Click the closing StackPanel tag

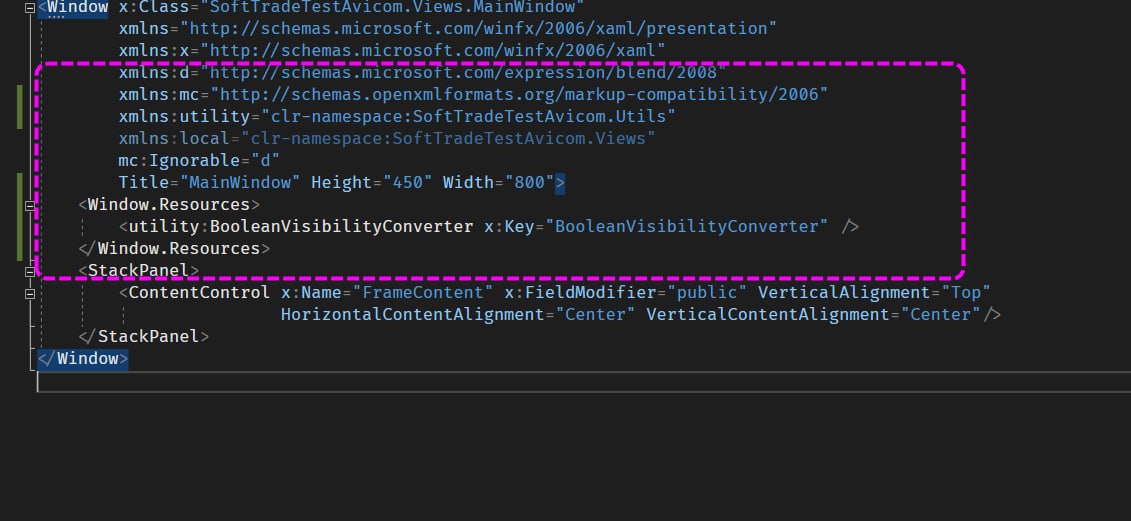(x=144, y=336)
